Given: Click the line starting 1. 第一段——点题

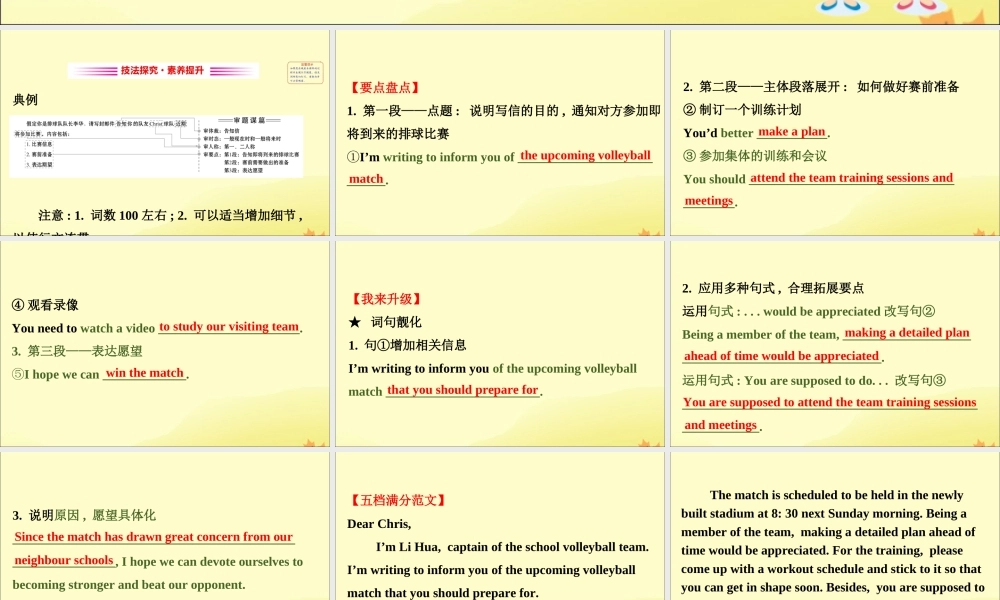Looking at the screenshot, I should tap(504, 111).
